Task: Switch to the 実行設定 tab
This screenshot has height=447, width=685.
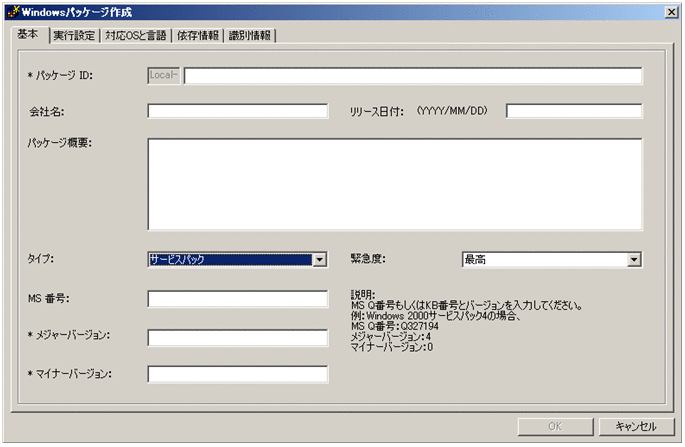Action: tap(74, 36)
